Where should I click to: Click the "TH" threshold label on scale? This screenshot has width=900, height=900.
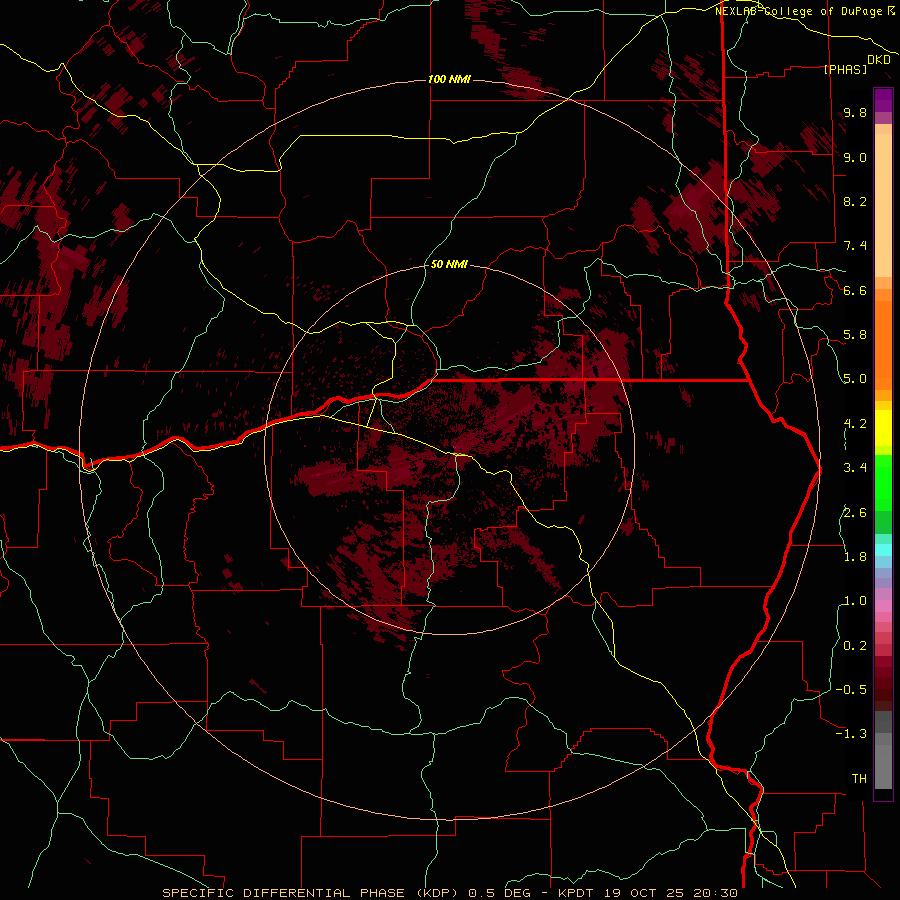(859, 779)
